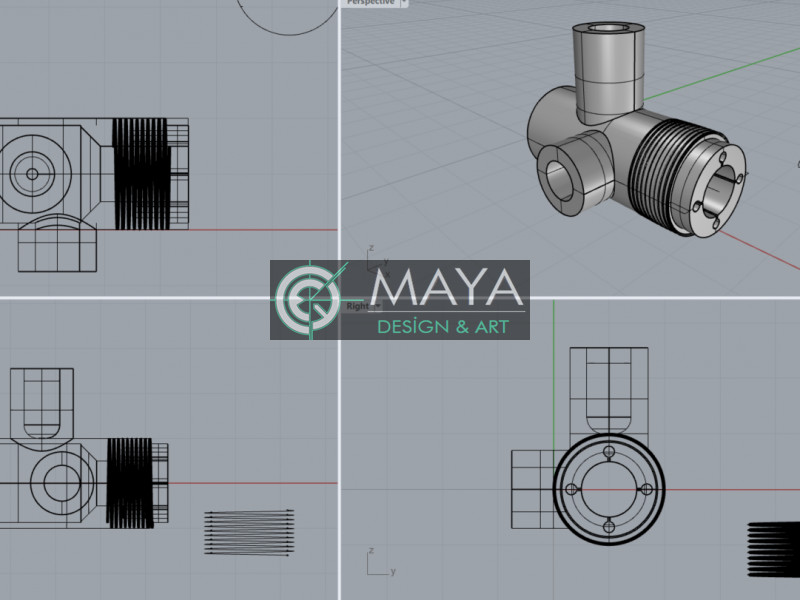The image size is (800, 600).
Task: Select the wireframe valve body in top-left viewport
Action: coord(94,194)
